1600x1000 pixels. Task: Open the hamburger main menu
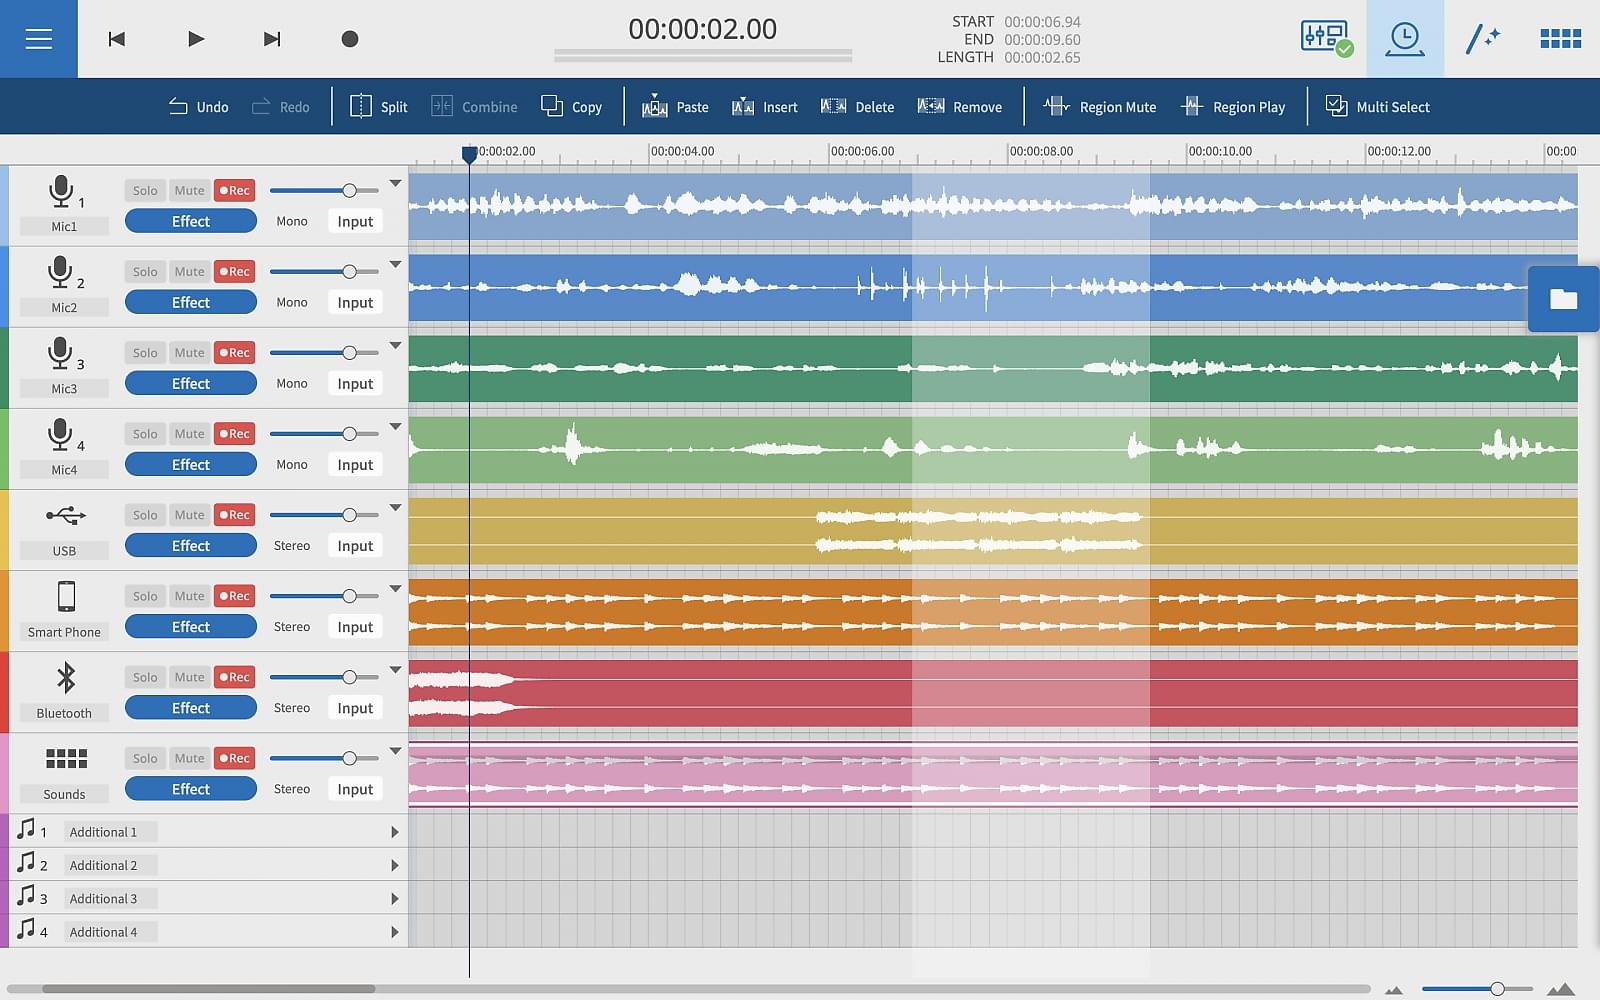tap(38, 39)
